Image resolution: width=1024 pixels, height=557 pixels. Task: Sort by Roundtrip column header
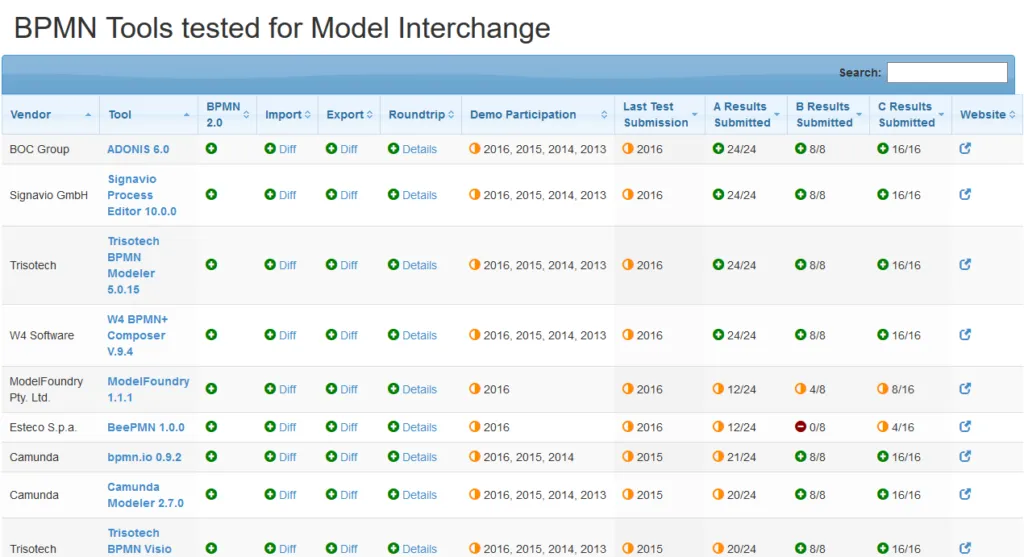(421, 115)
